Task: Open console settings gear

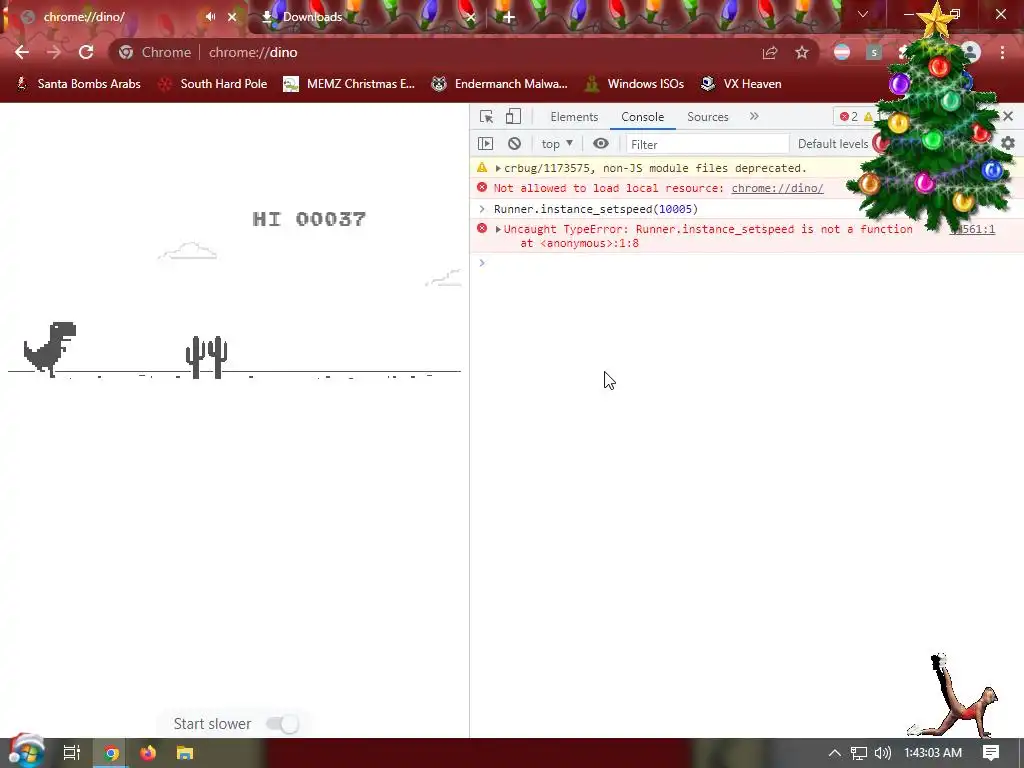Action: coord(1008,143)
